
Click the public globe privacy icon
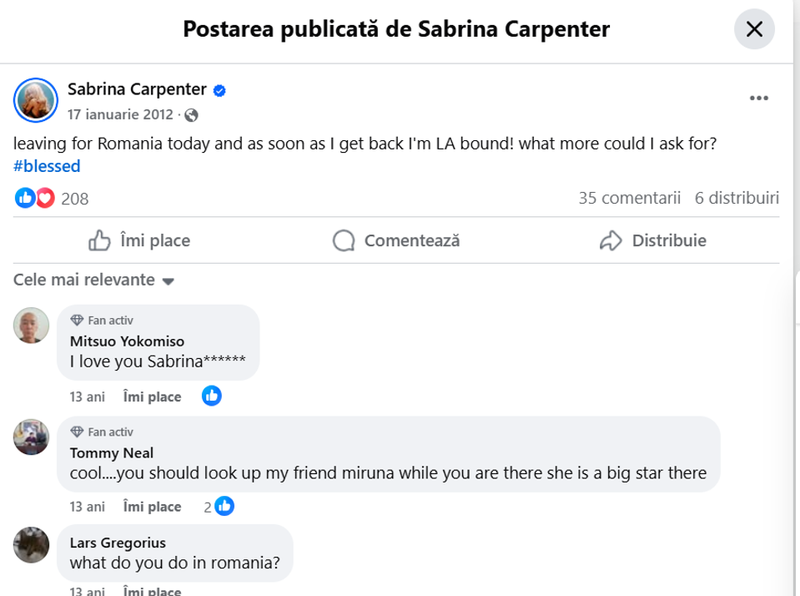pyautogui.click(x=191, y=115)
